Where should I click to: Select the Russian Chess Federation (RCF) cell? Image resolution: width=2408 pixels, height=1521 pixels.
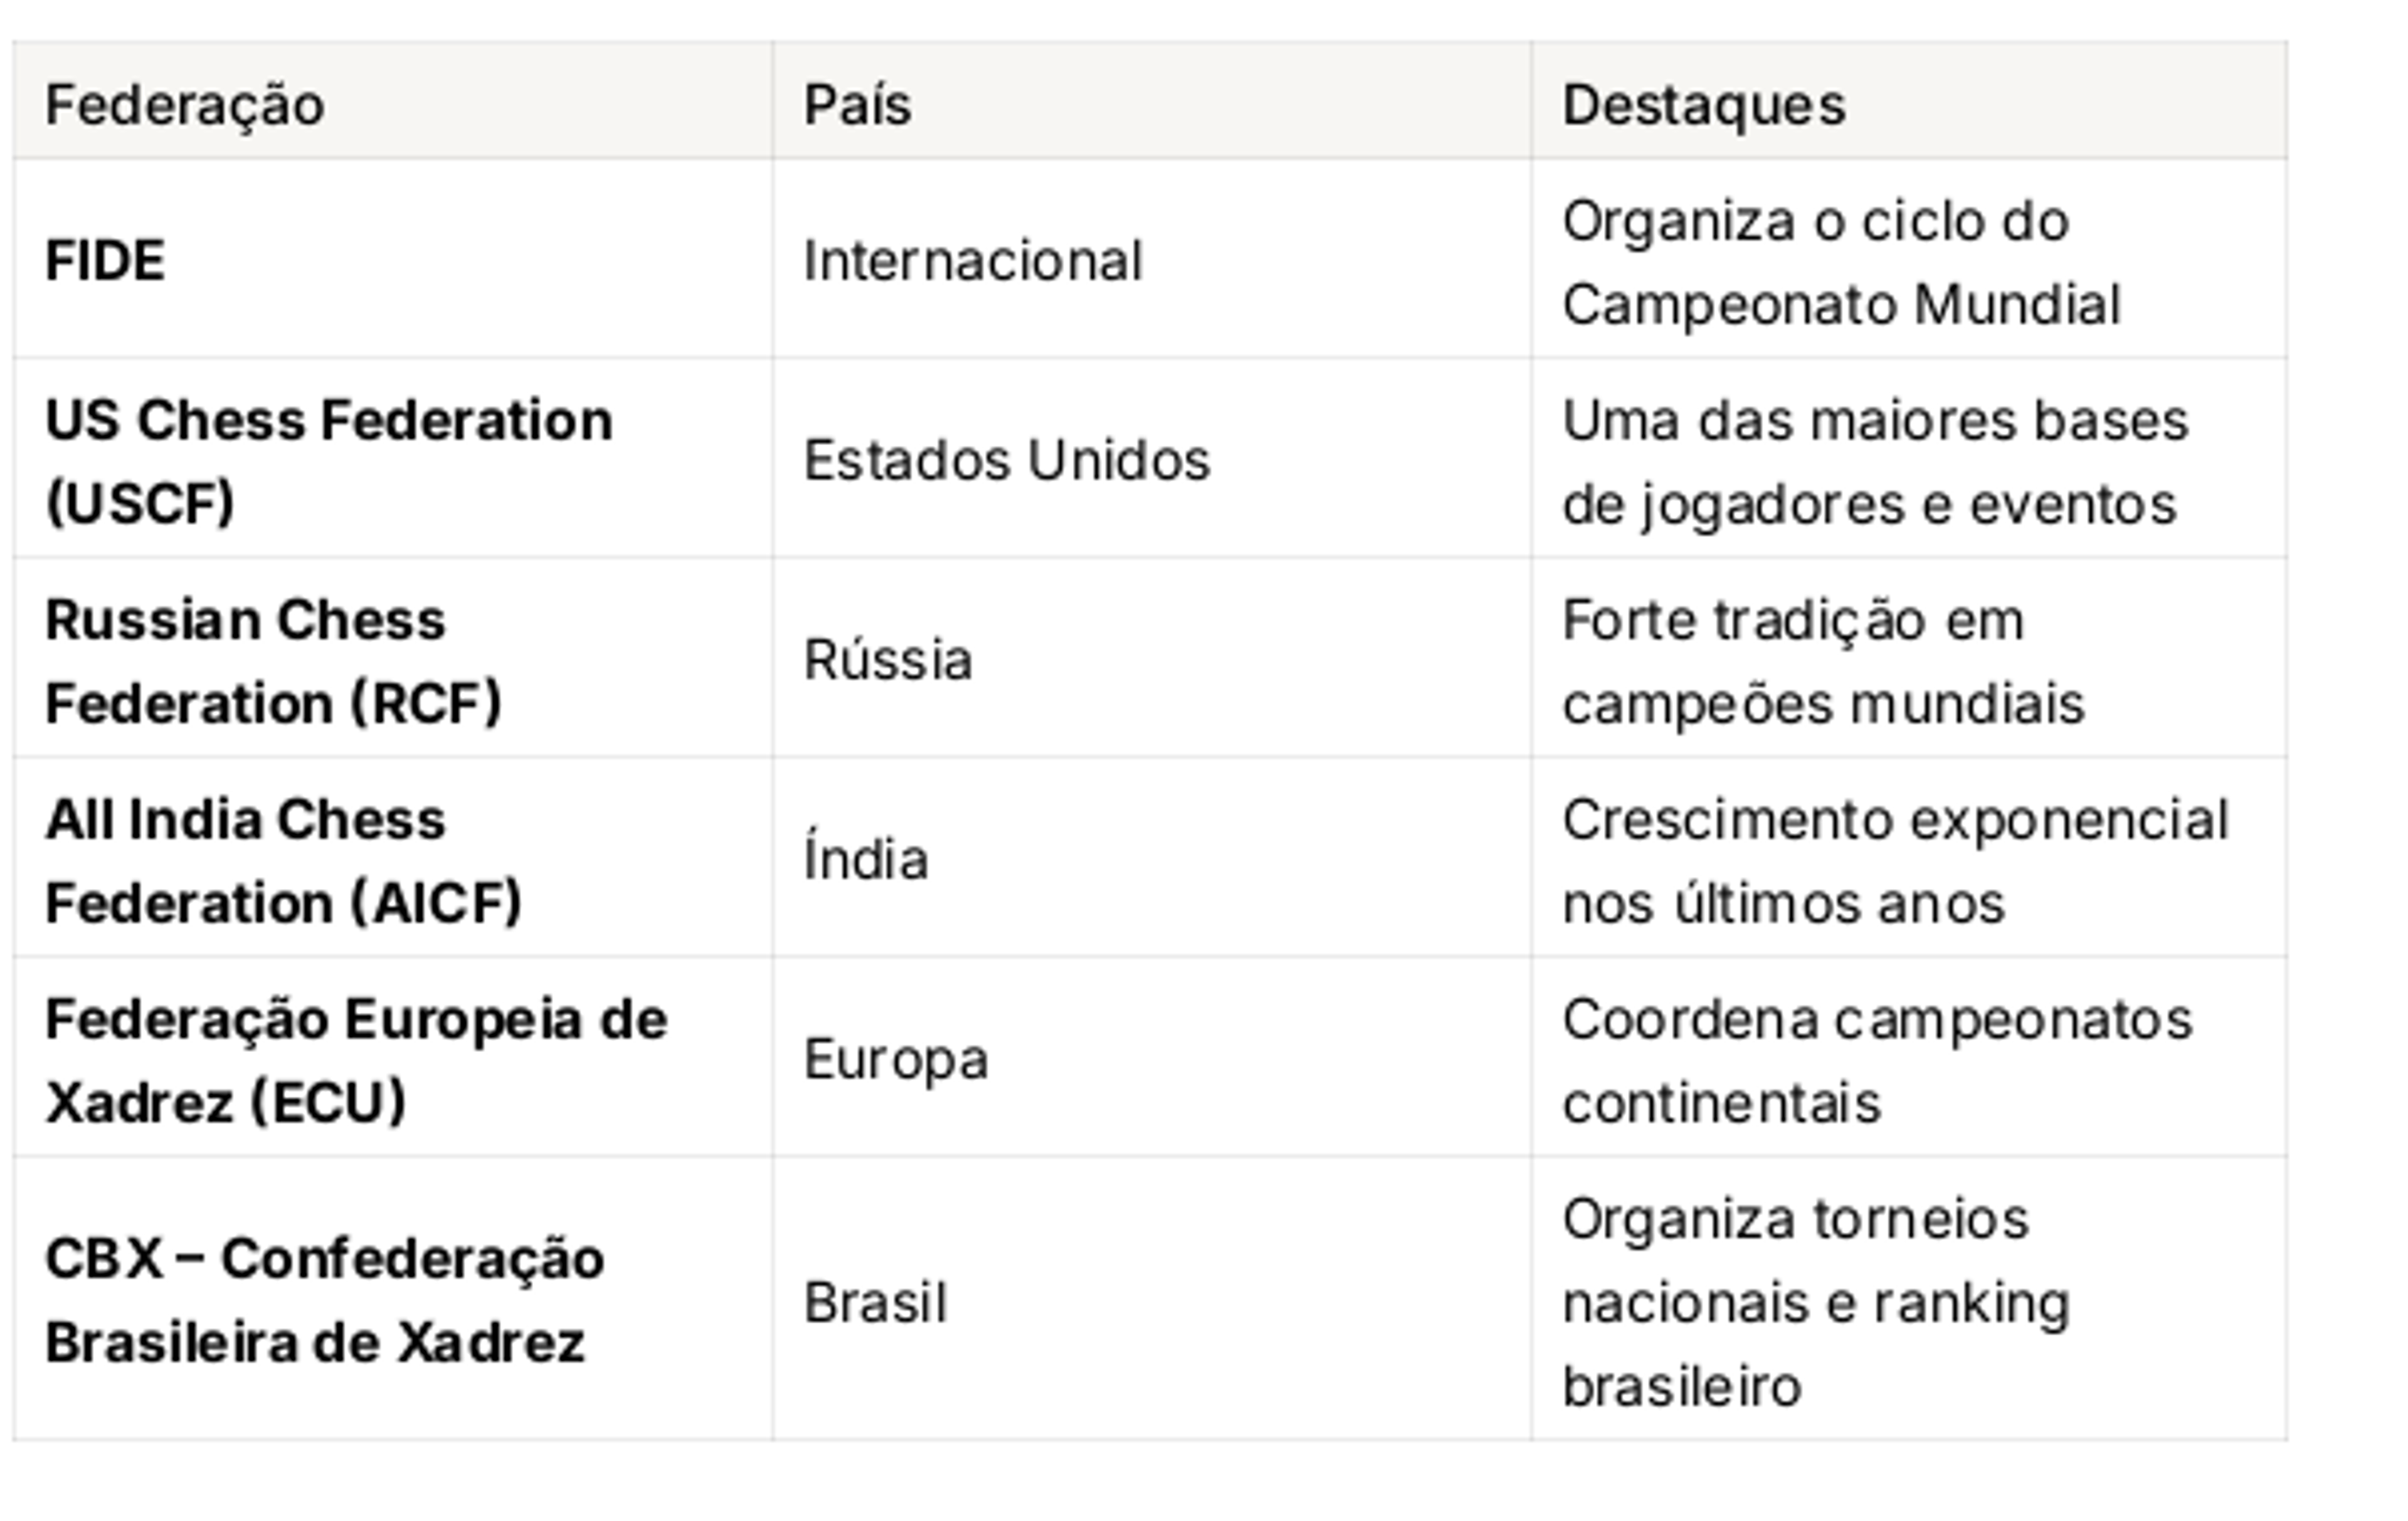point(393,658)
